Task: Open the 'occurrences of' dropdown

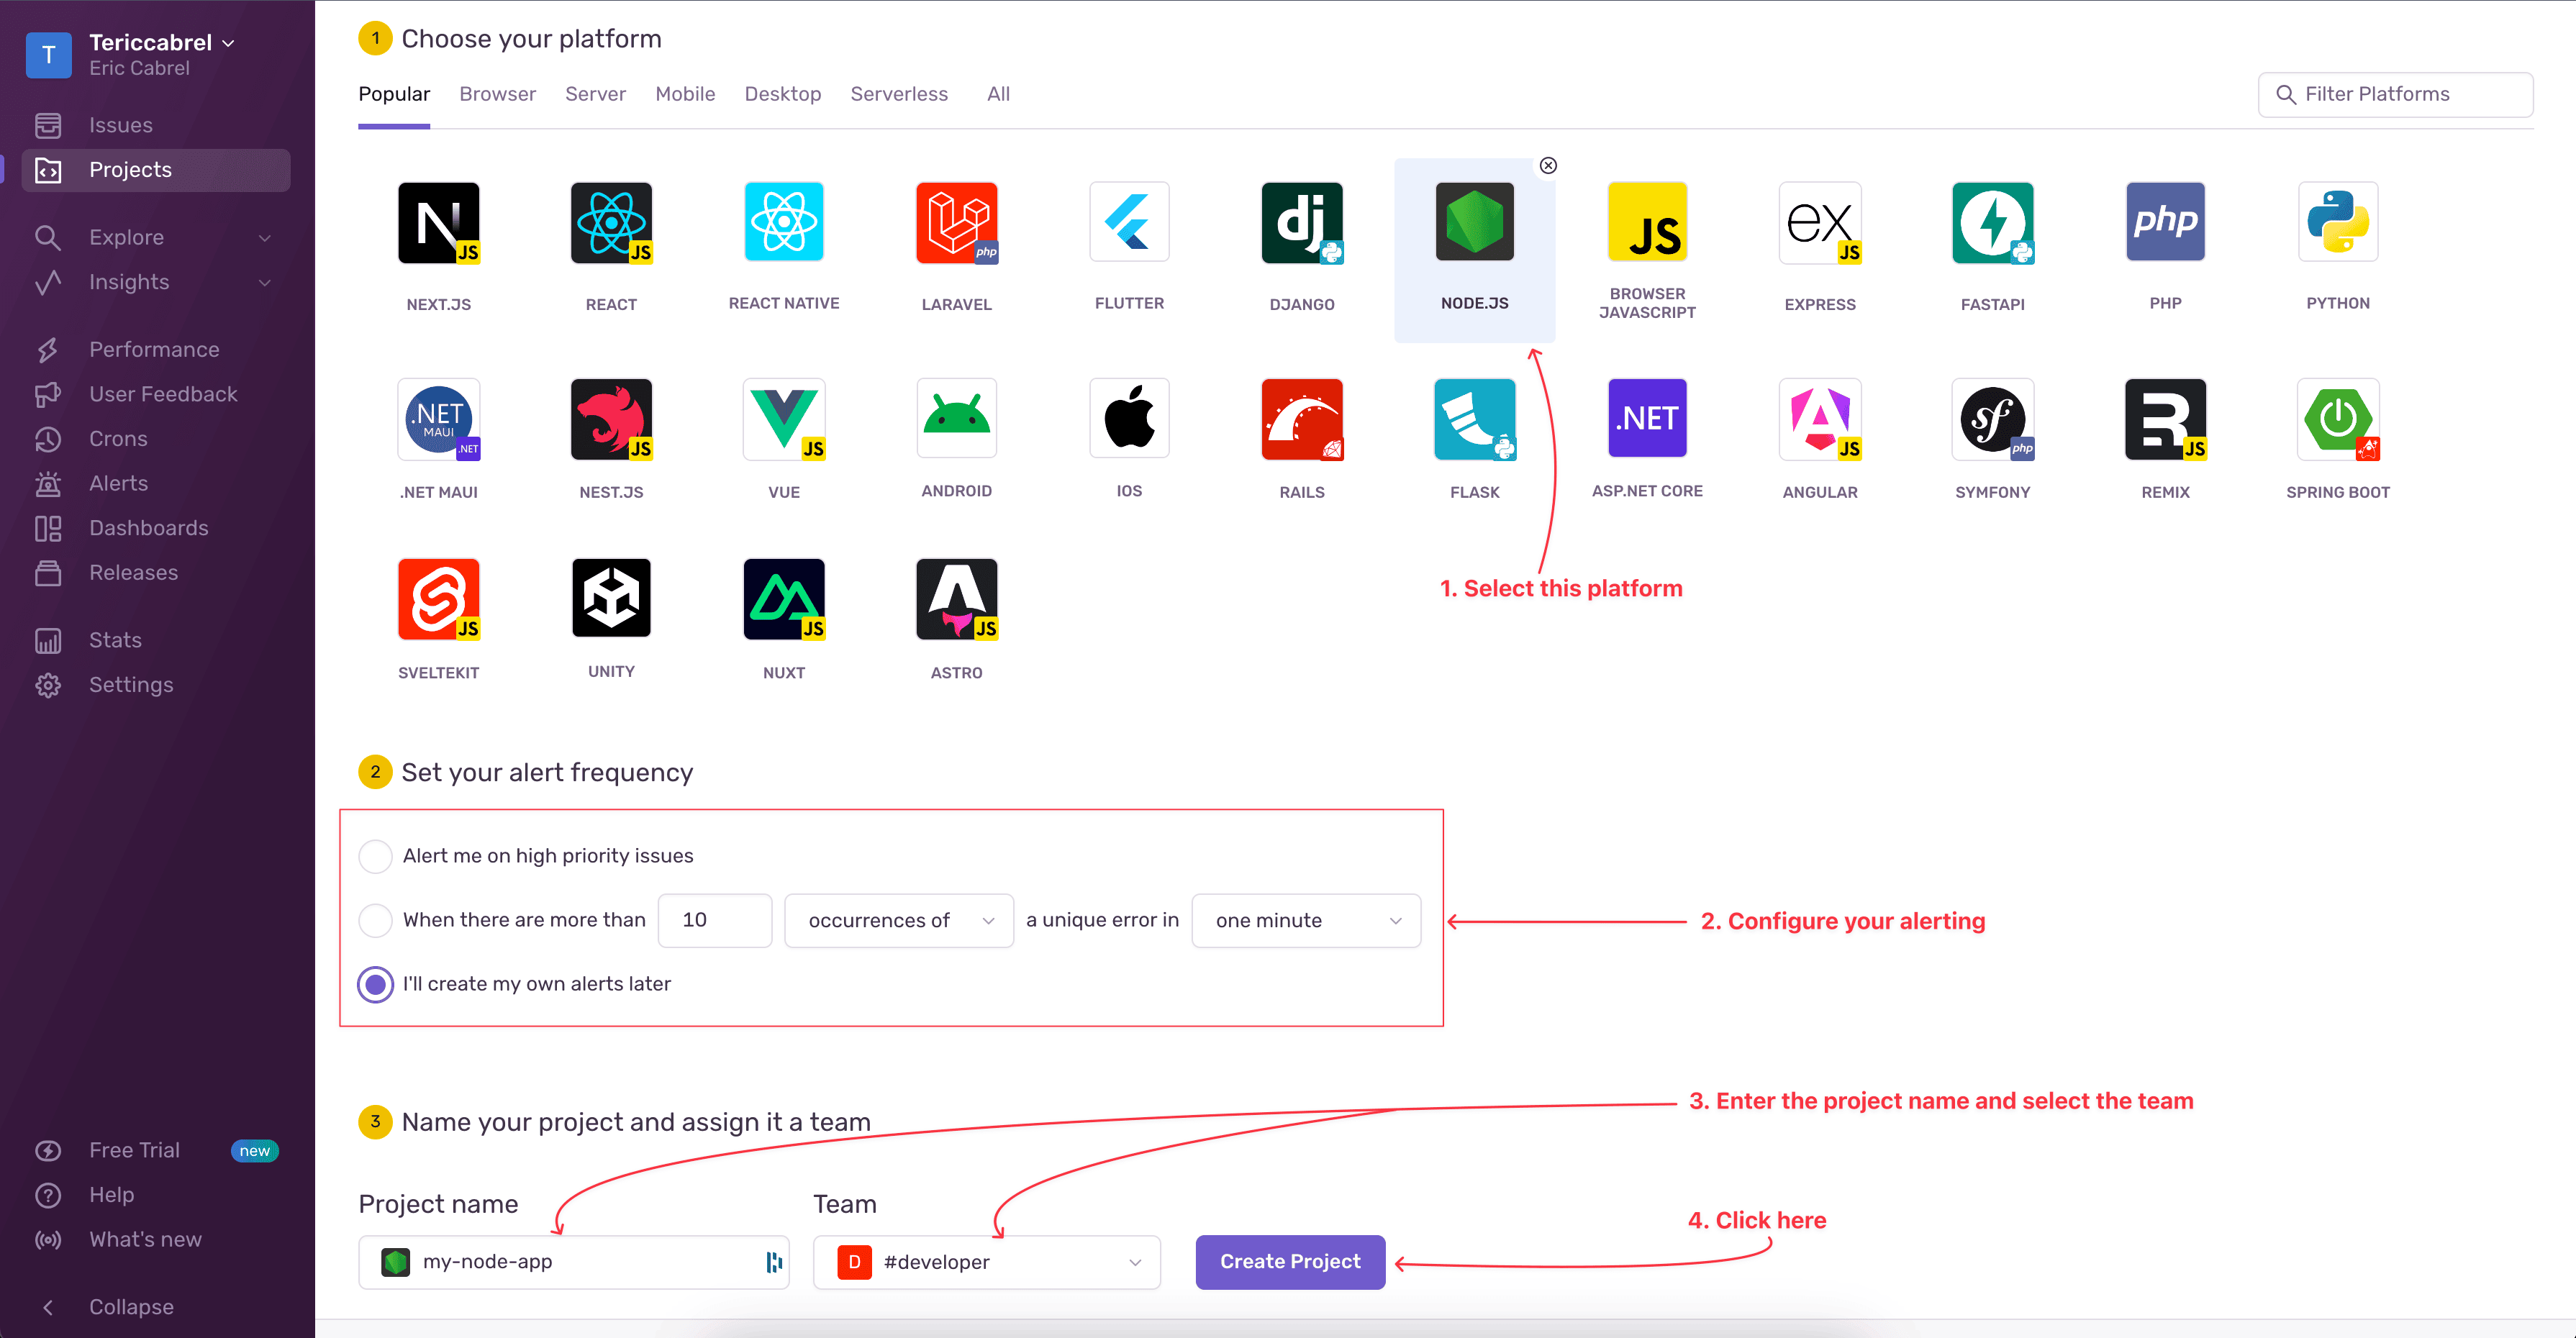Action: [897, 920]
